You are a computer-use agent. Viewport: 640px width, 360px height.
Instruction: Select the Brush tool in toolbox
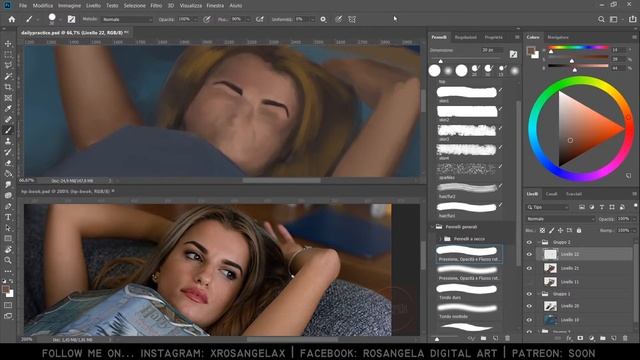pyautogui.click(x=8, y=130)
